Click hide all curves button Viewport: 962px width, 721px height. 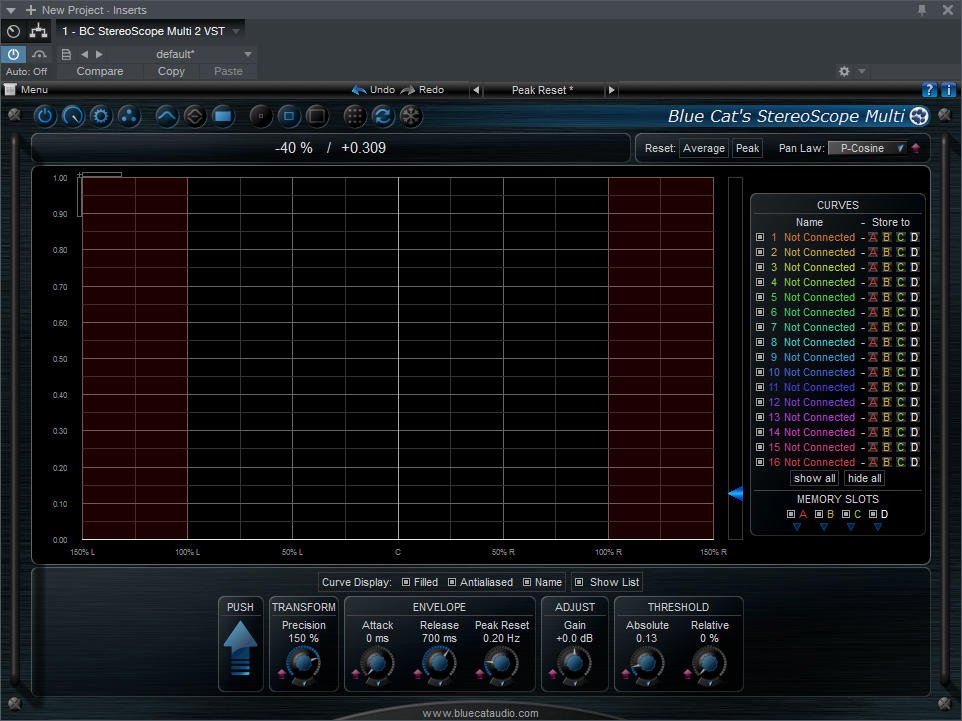tap(864, 478)
